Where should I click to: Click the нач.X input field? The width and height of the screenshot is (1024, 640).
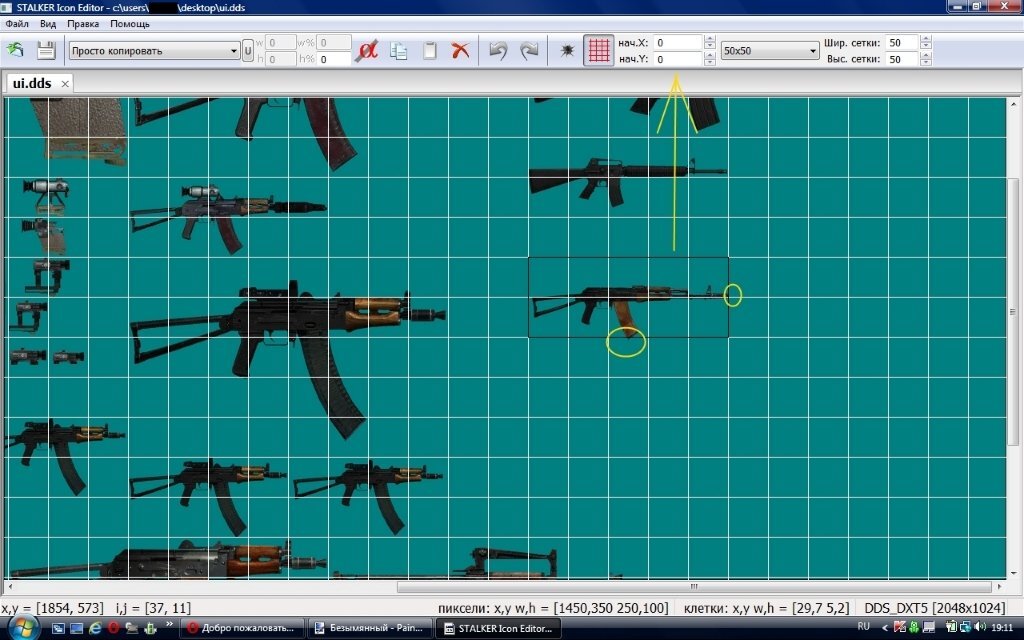[x=678, y=43]
